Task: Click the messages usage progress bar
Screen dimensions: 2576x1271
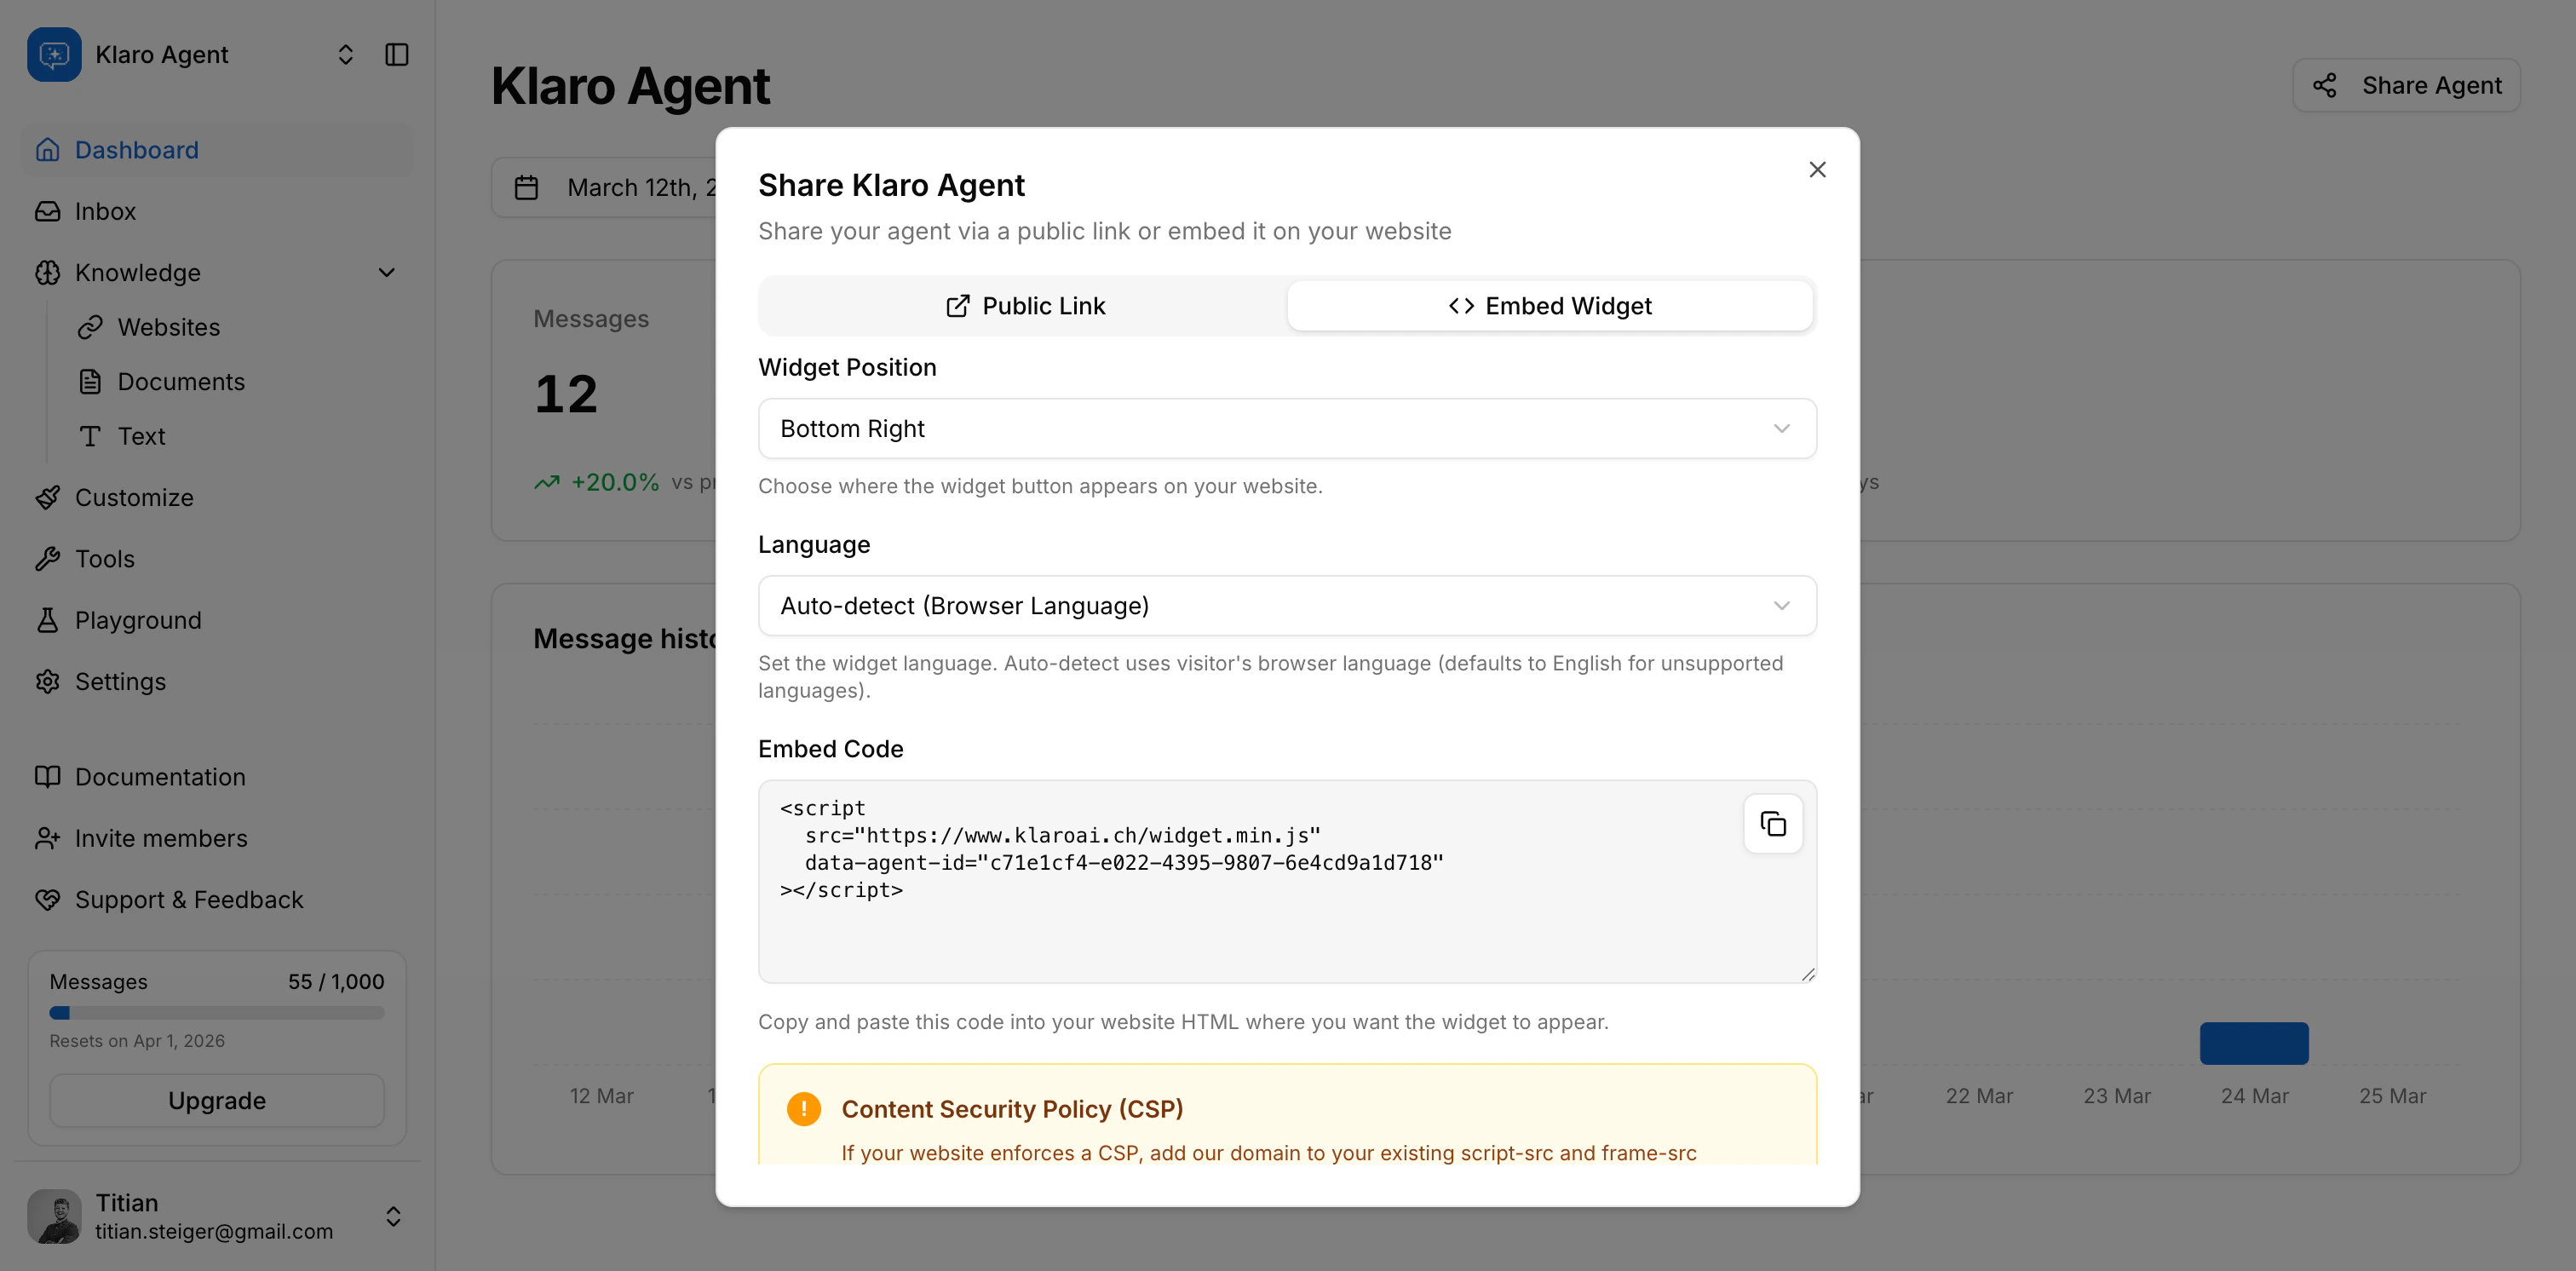Action: pyautogui.click(x=216, y=1012)
